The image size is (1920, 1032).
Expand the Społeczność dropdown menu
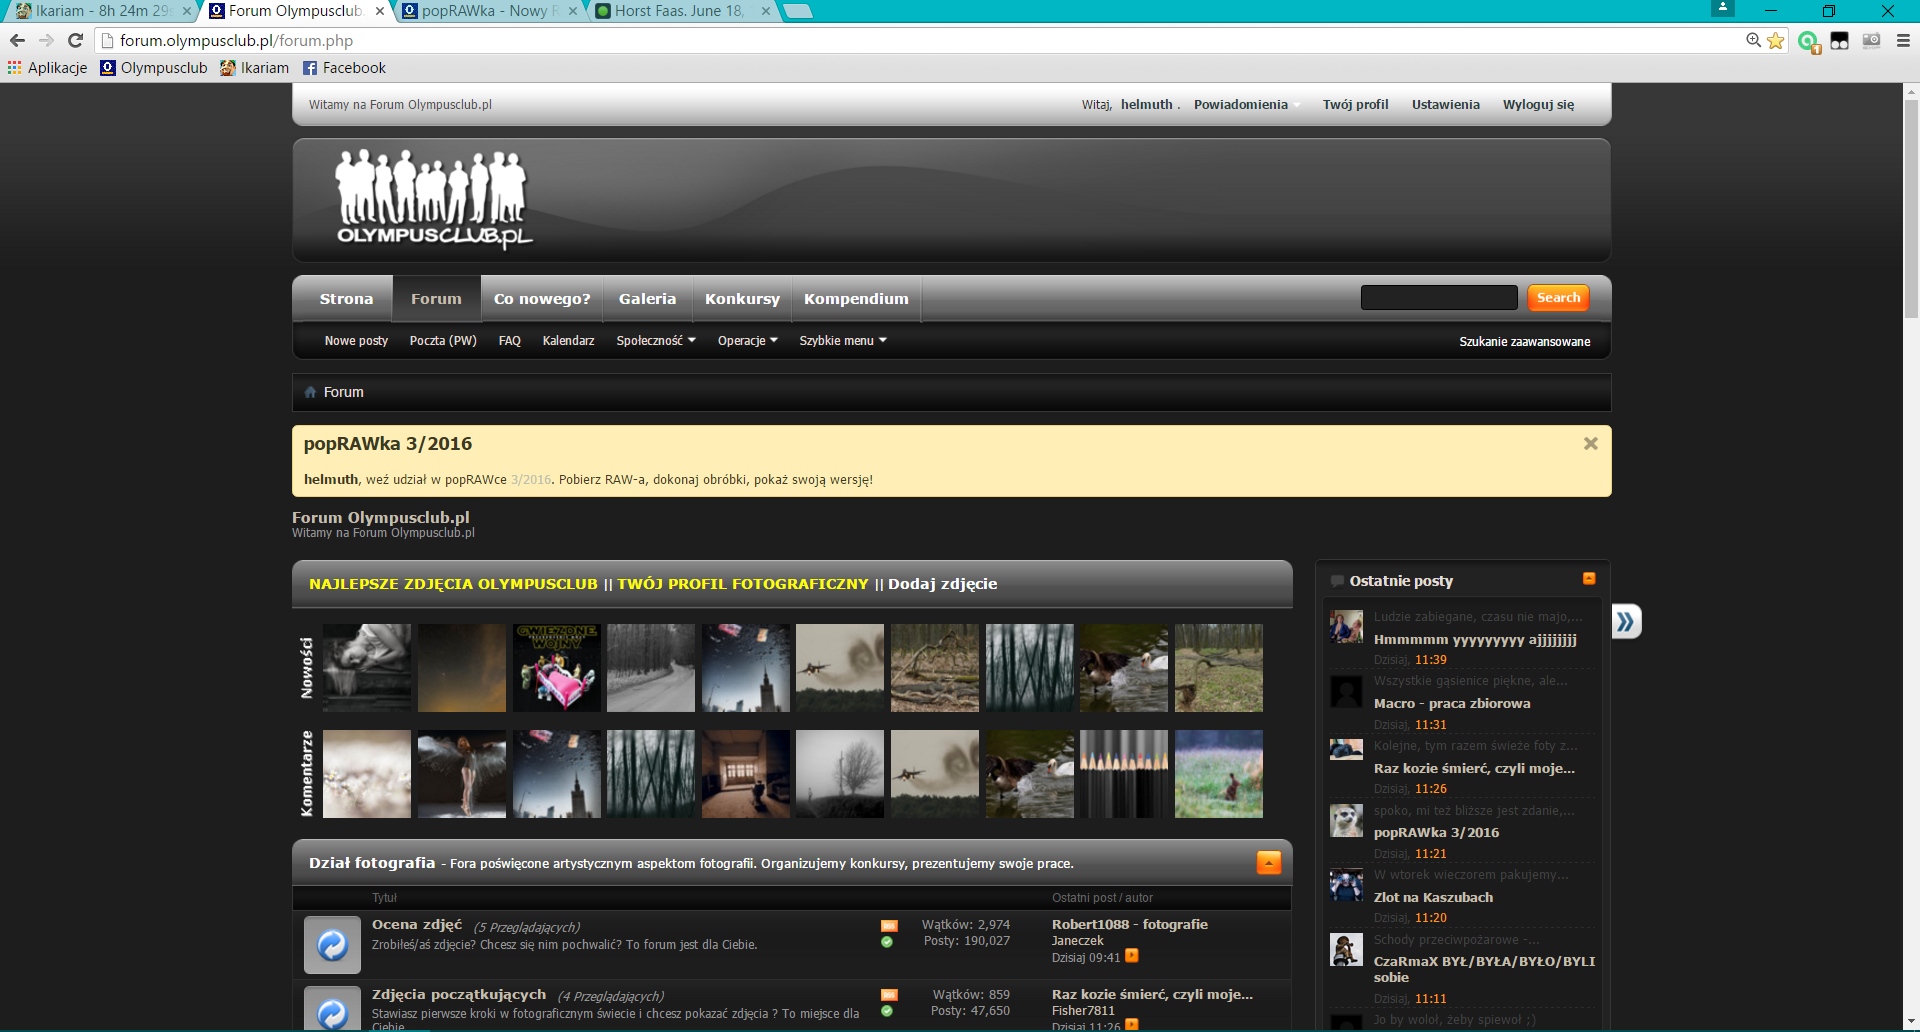[656, 341]
